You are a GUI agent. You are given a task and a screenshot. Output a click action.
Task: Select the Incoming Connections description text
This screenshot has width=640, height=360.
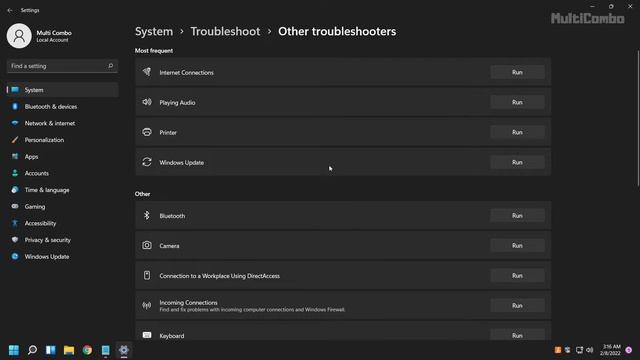pos(252,310)
